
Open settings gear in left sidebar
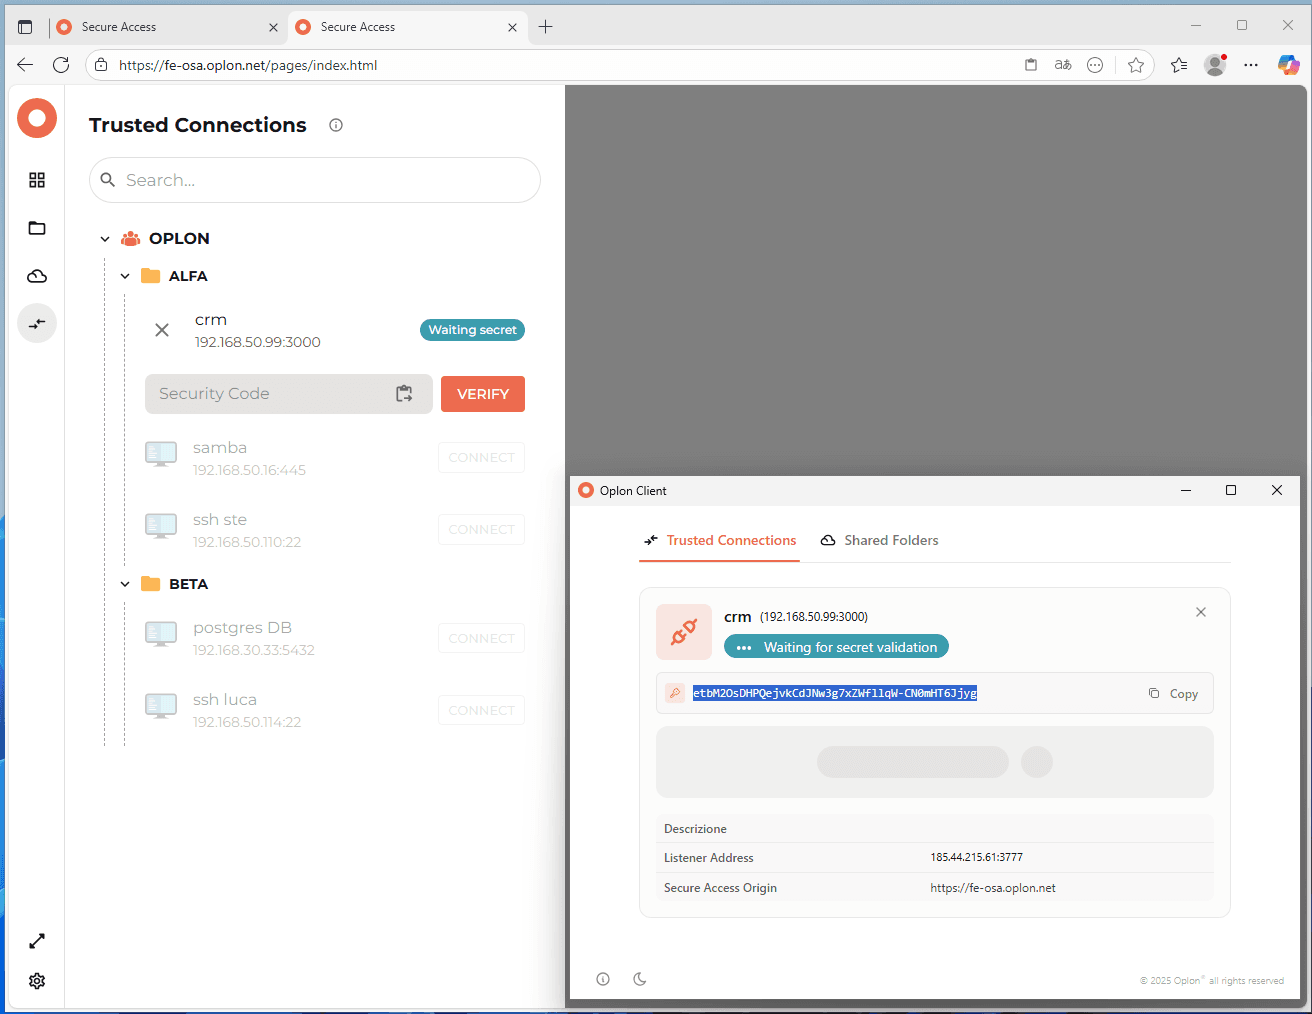[37, 981]
